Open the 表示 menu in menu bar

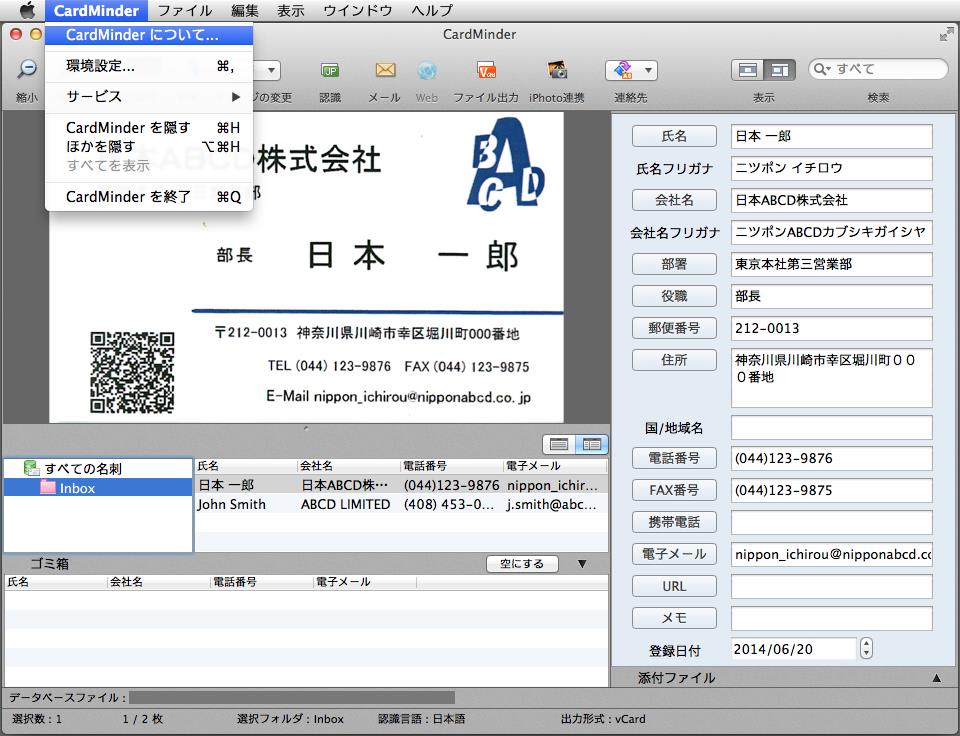coord(290,10)
